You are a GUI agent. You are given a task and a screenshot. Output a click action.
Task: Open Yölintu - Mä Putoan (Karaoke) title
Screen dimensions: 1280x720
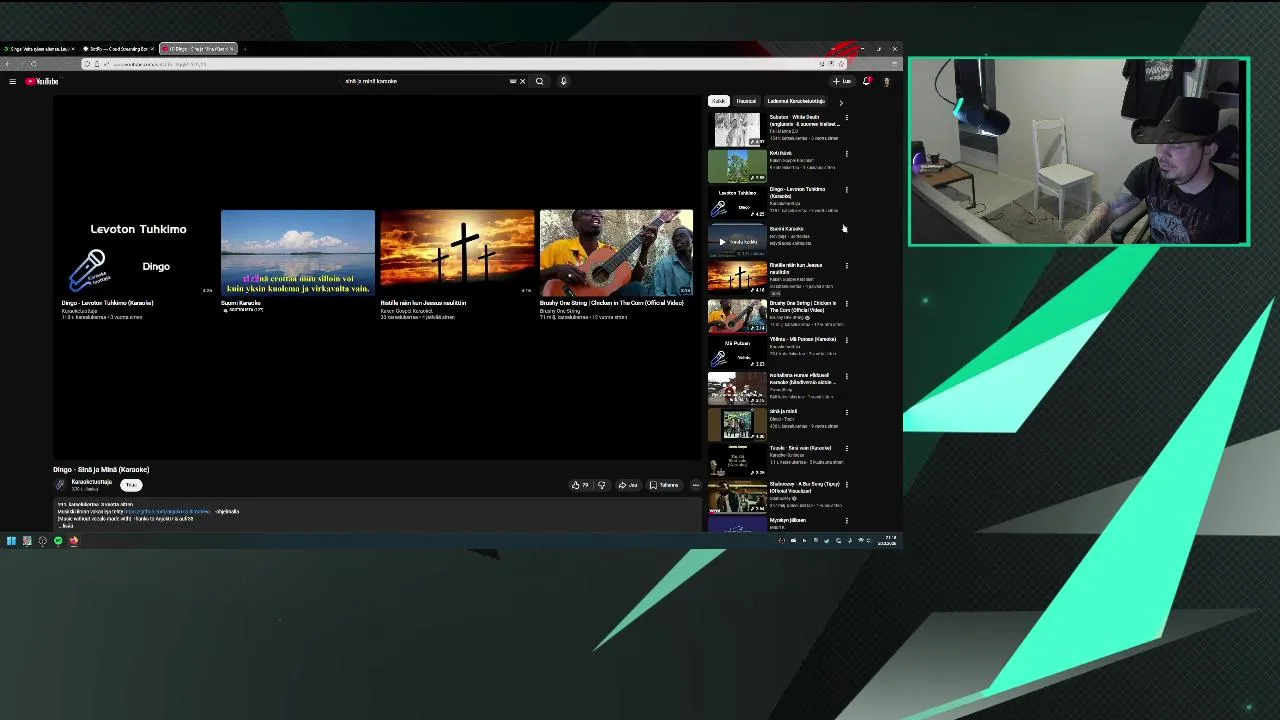pyautogui.click(x=803, y=339)
